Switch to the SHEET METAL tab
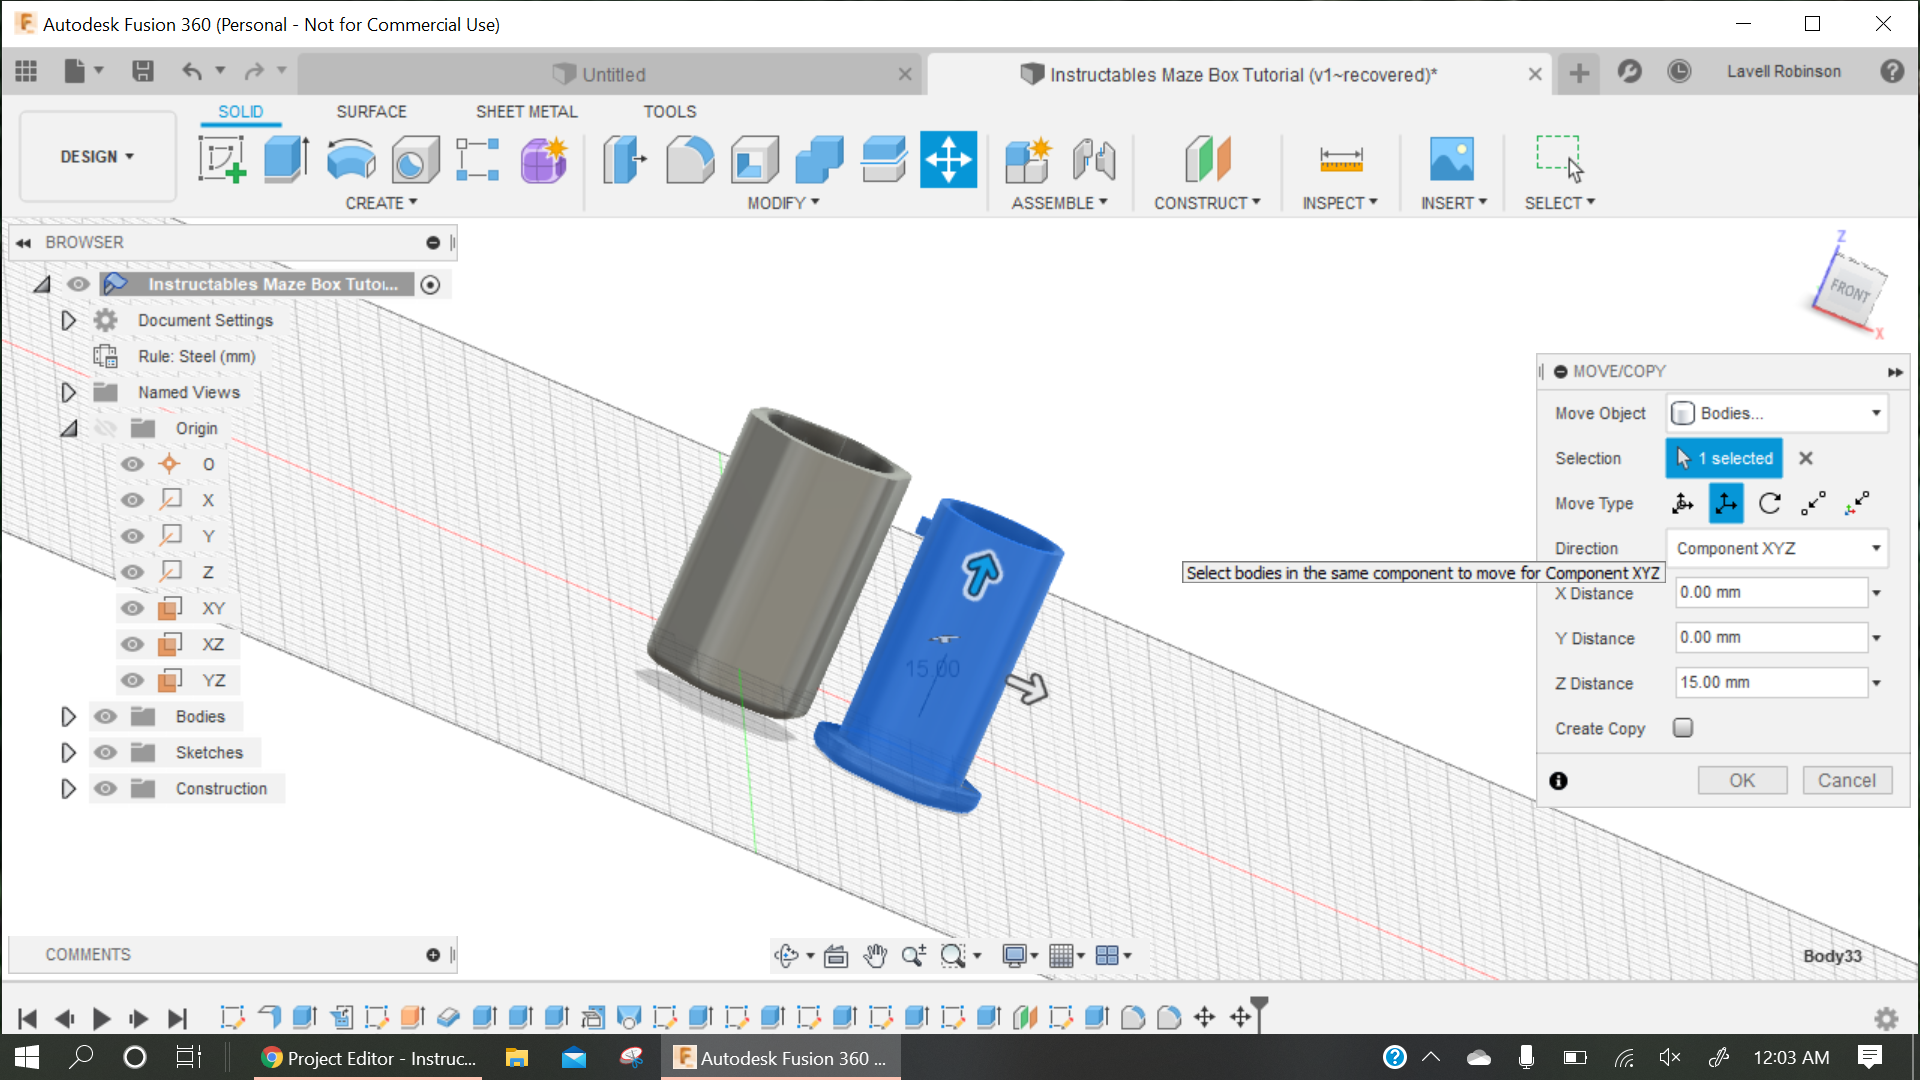This screenshot has width=1920, height=1080. (x=526, y=112)
